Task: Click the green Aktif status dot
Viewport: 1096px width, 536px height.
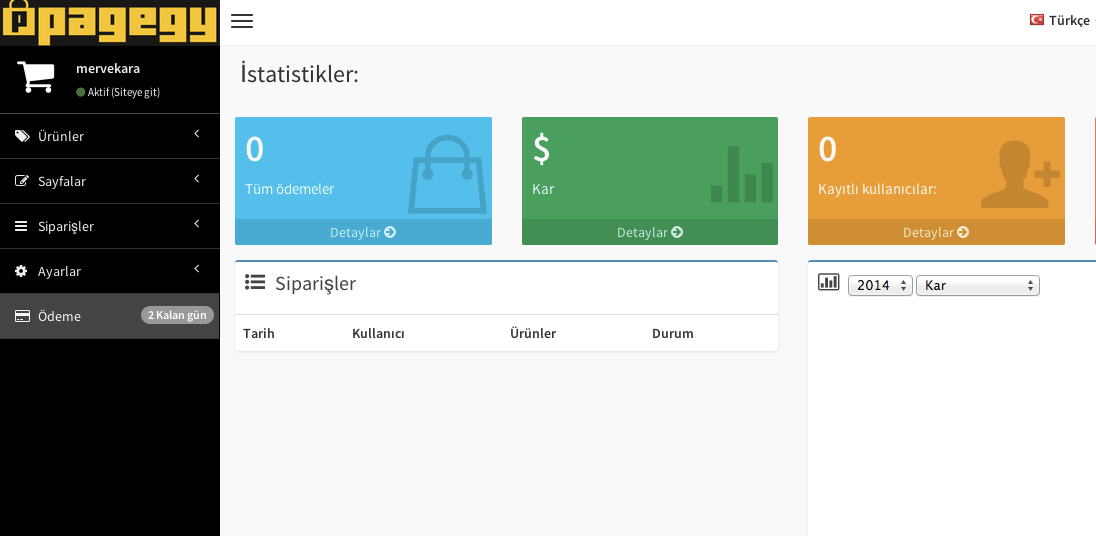Action: pyautogui.click(x=80, y=92)
